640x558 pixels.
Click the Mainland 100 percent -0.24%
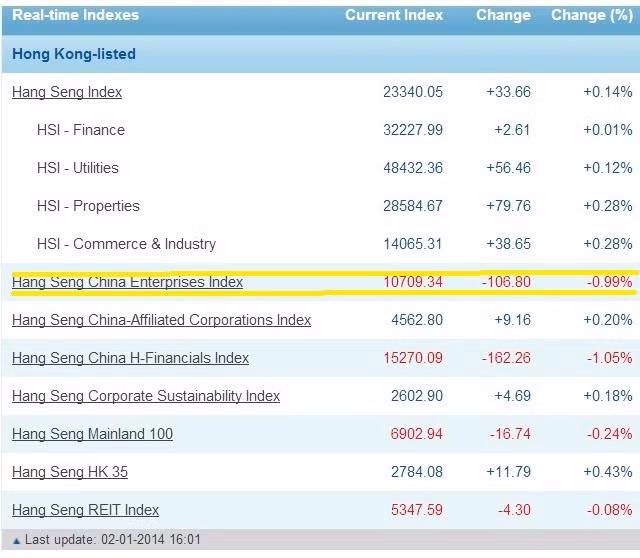point(609,434)
